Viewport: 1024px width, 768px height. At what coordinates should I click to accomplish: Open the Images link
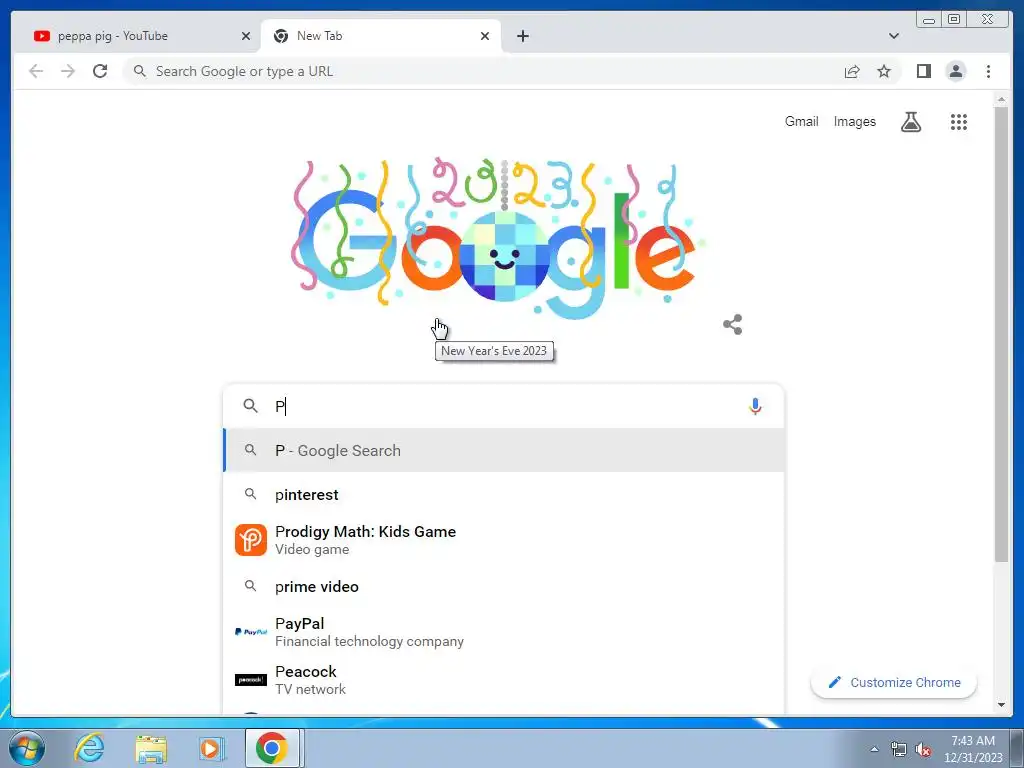tap(854, 121)
